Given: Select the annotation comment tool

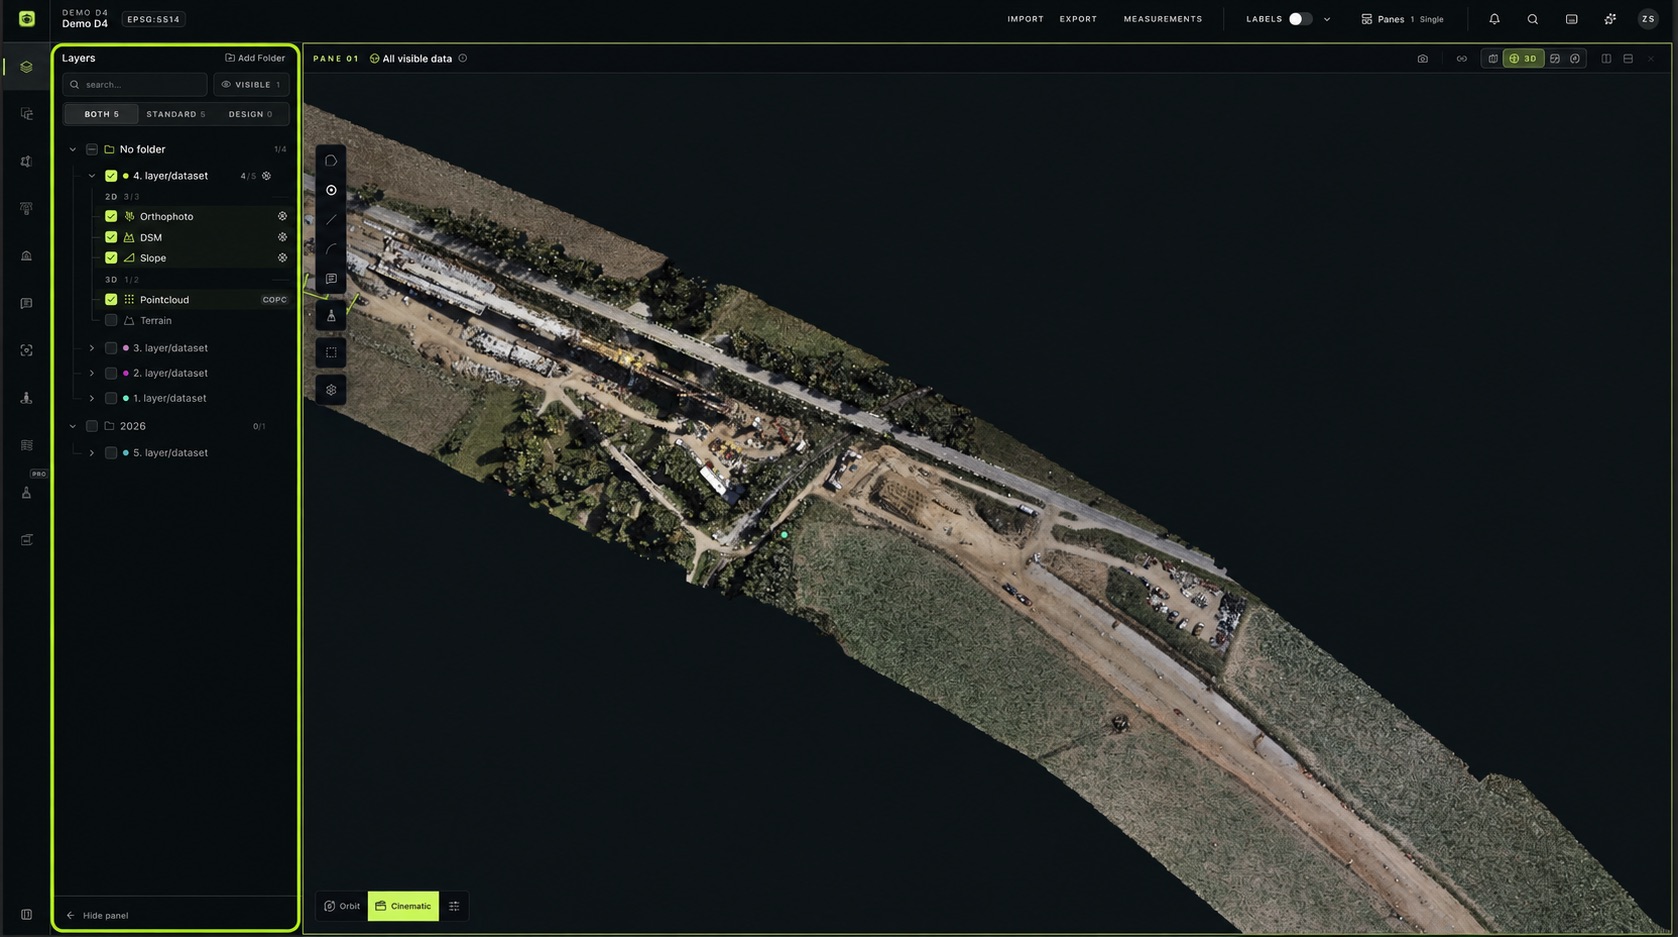Looking at the screenshot, I should point(331,279).
